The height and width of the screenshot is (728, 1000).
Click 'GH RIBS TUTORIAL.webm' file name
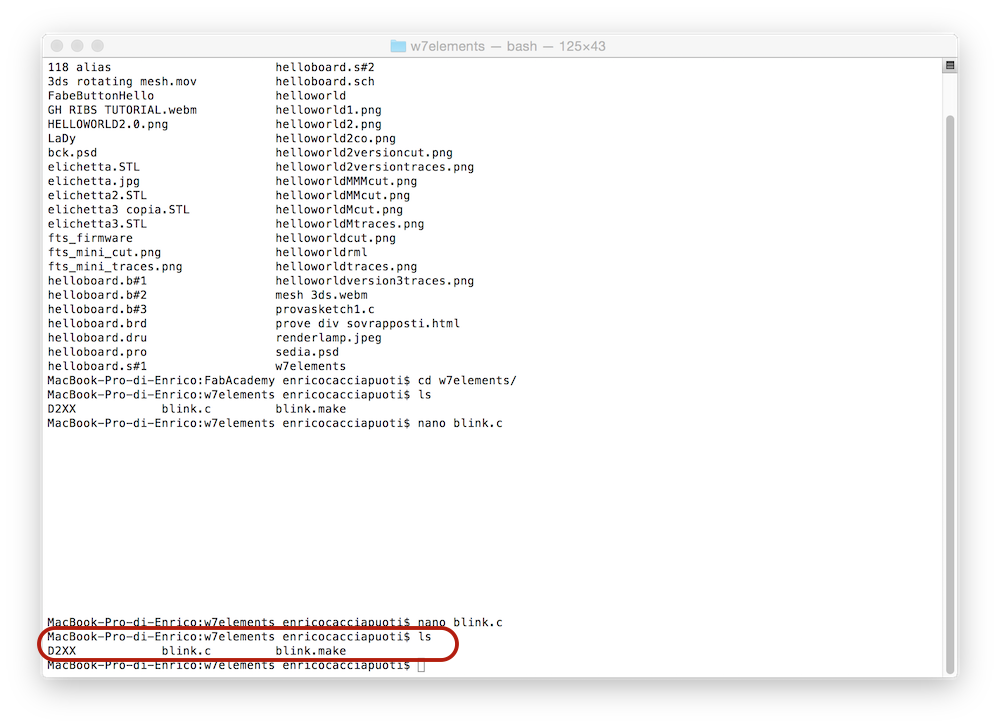(122, 110)
